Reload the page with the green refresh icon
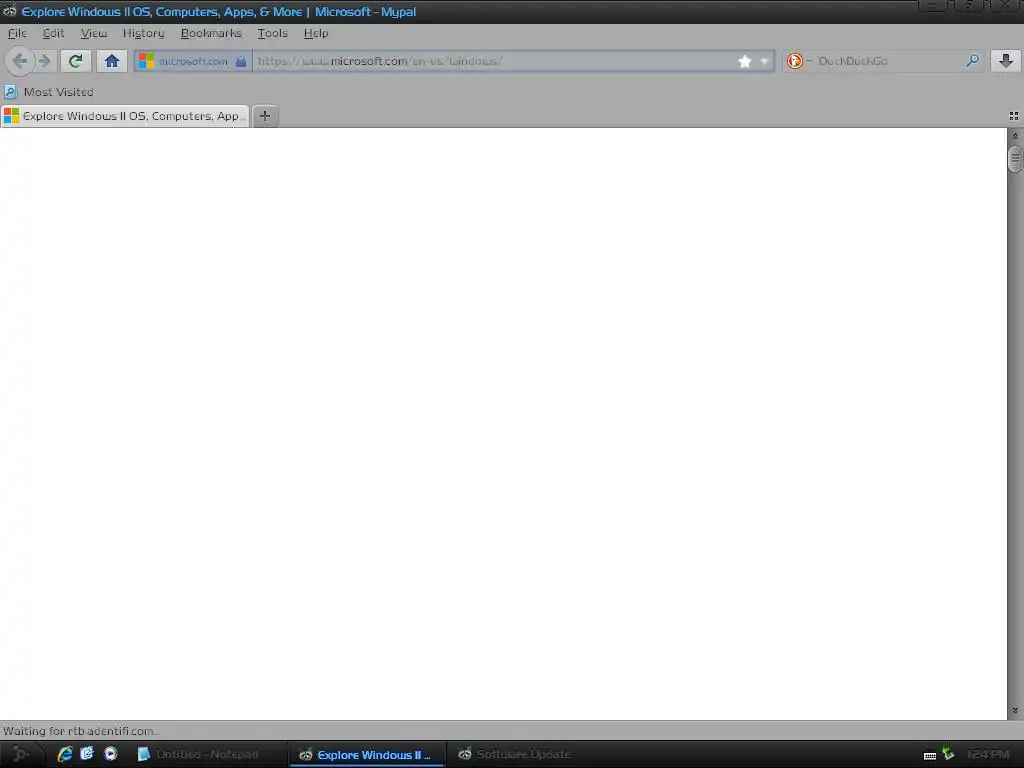Screen dimensions: 1024x768 click(75, 61)
